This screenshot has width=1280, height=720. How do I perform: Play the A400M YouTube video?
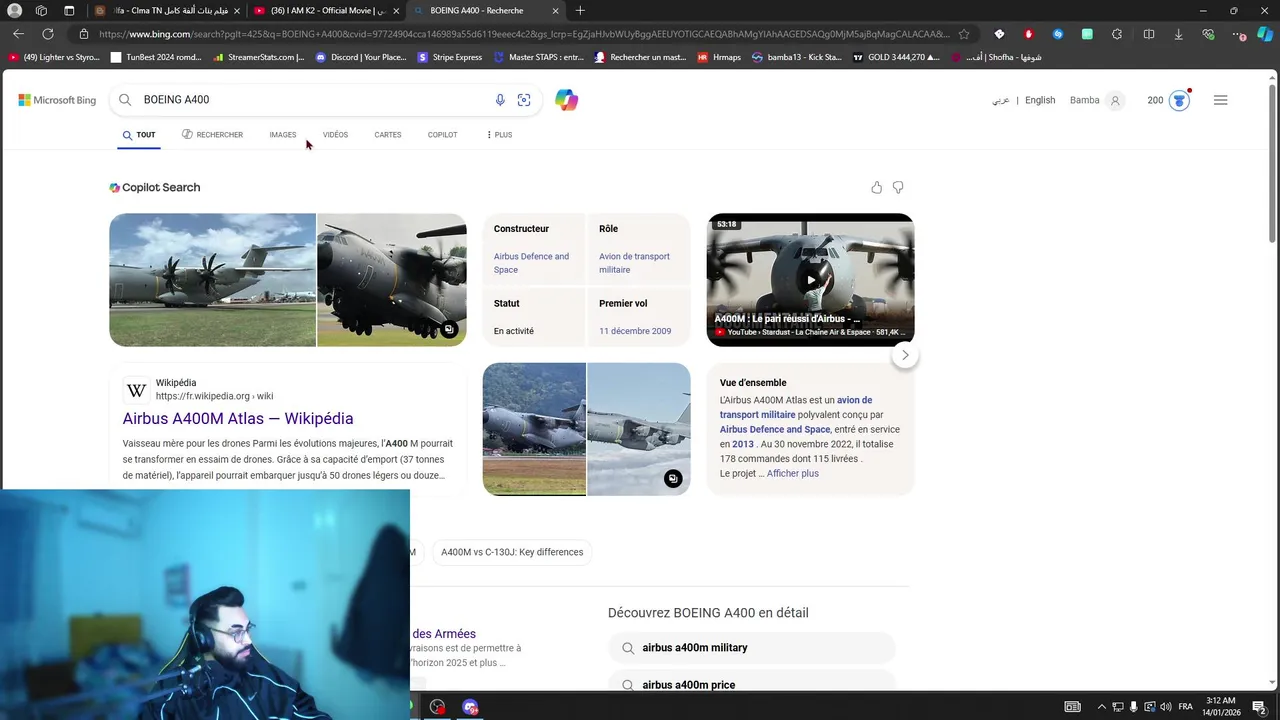[x=811, y=280]
